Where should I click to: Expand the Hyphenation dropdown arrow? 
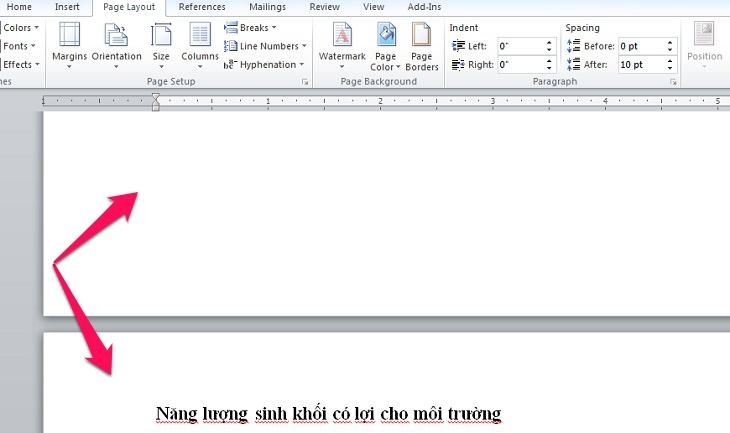coord(302,64)
